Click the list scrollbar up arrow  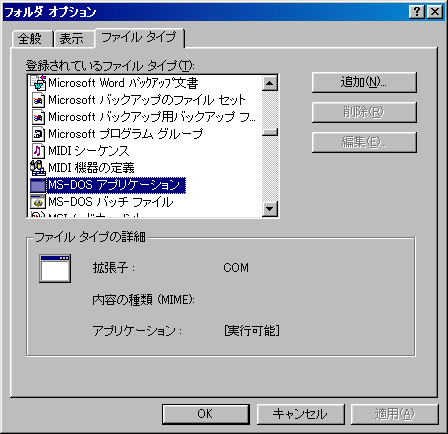(270, 83)
